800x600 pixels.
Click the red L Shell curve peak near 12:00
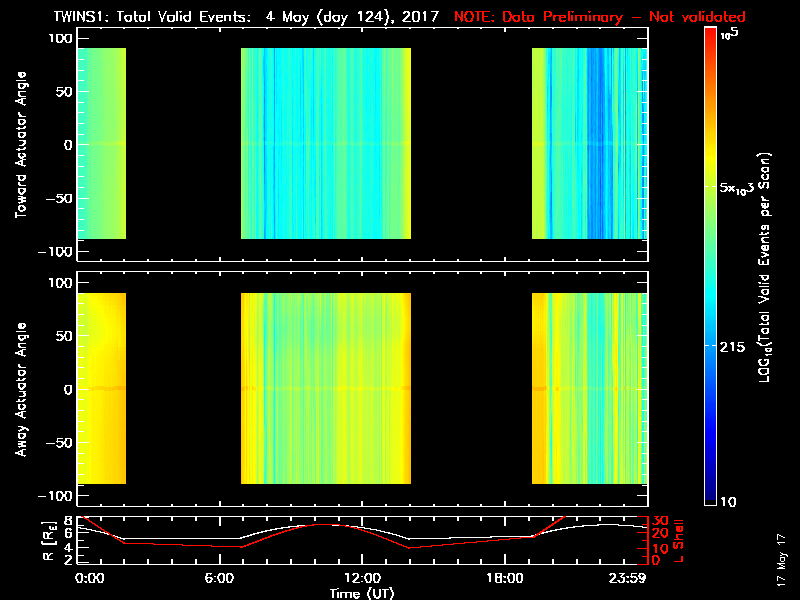coord(326,524)
